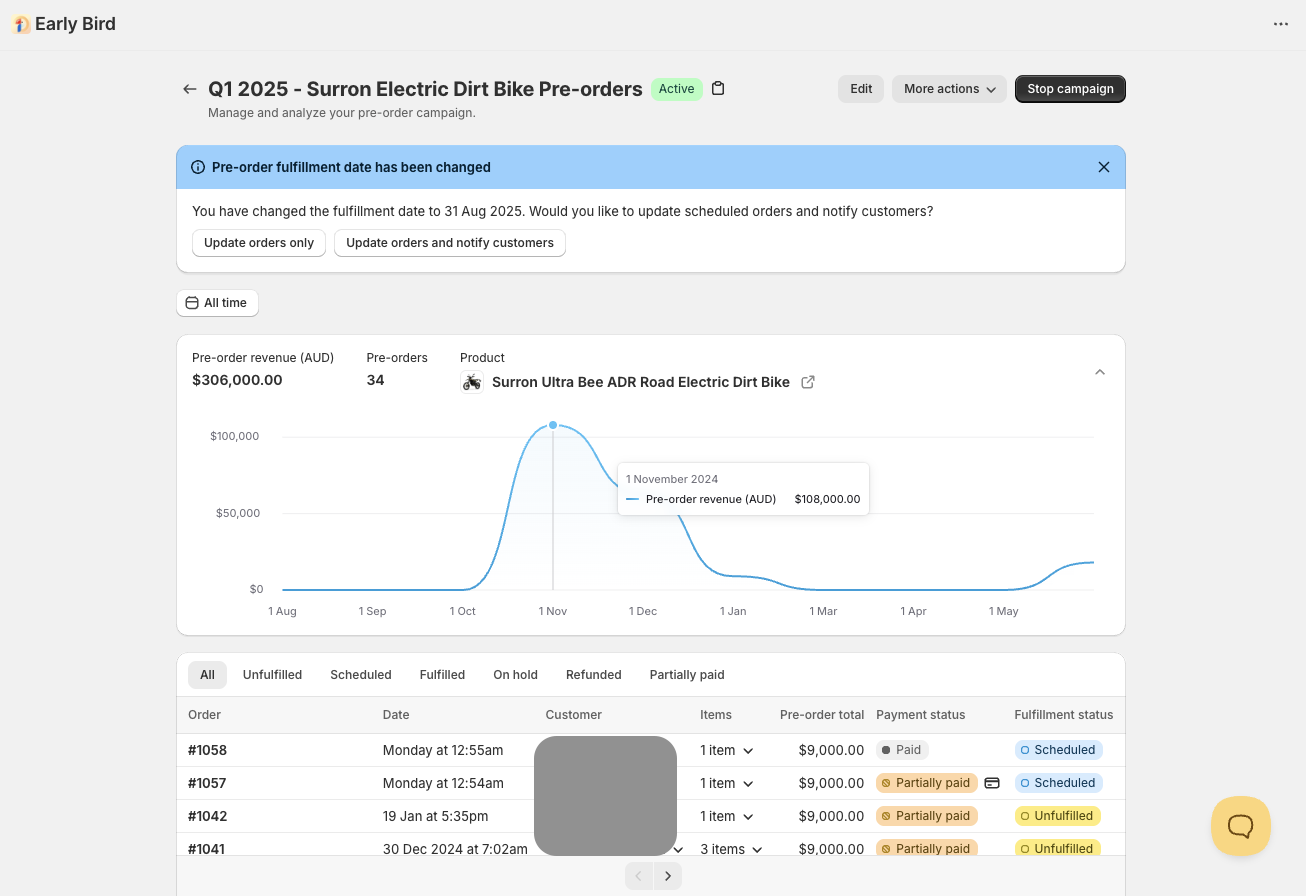Switch to the On hold tab
The height and width of the screenshot is (896, 1306).
click(x=515, y=675)
